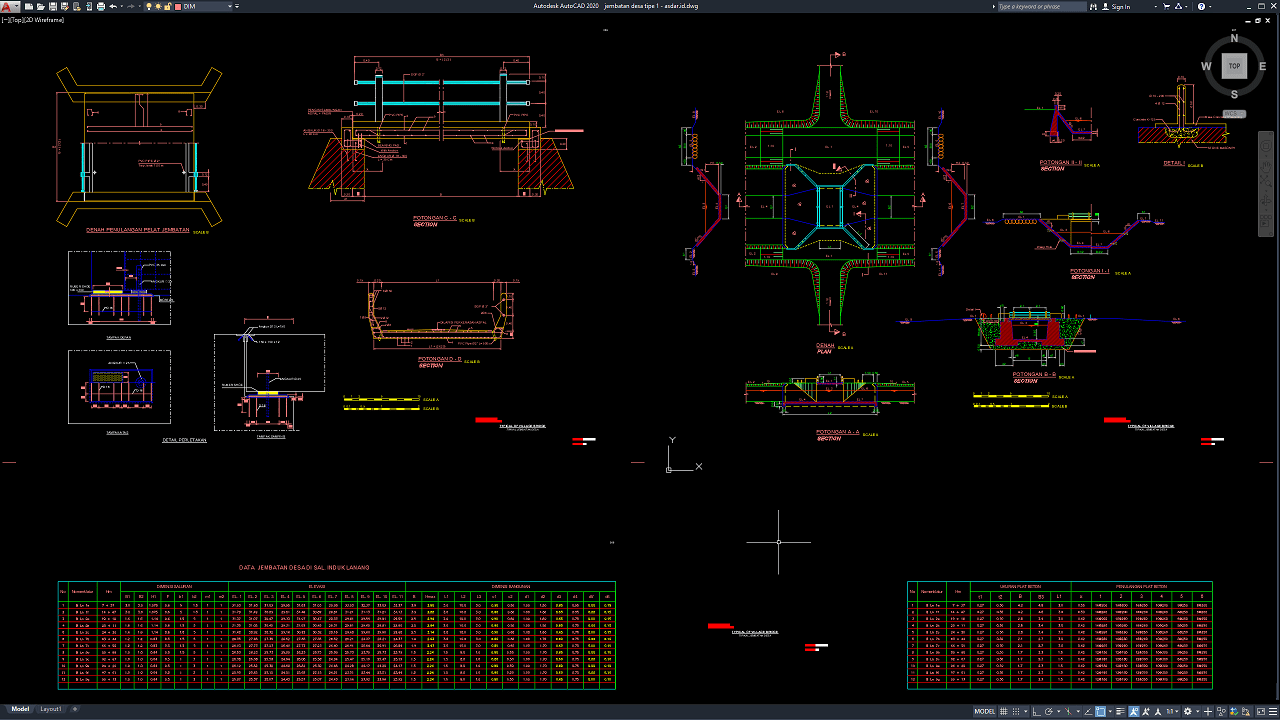The image size is (1280, 720).
Task: Click the MODEL space button in status bar
Action: click(984, 711)
